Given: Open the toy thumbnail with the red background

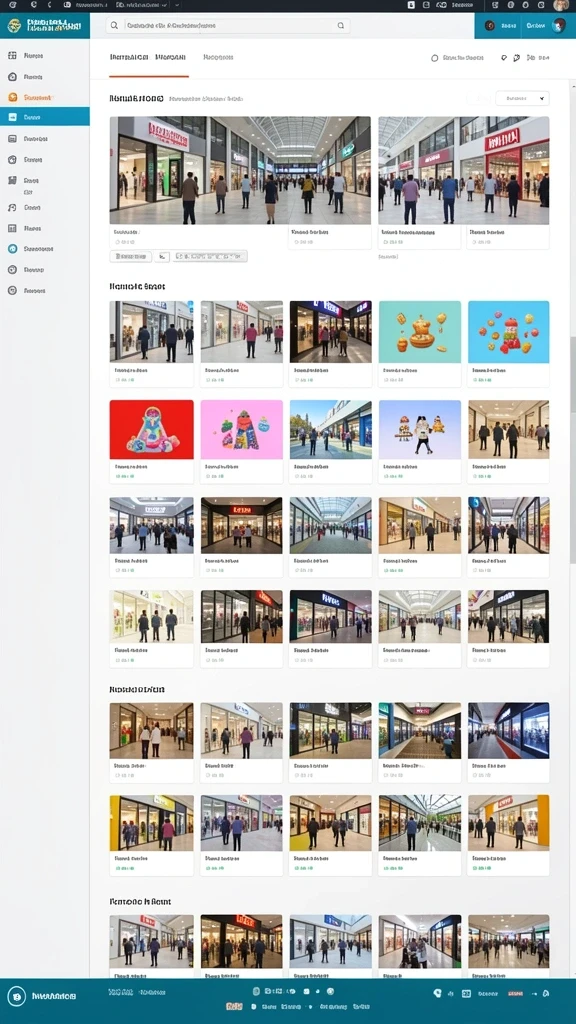Looking at the screenshot, I should pos(152,430).
